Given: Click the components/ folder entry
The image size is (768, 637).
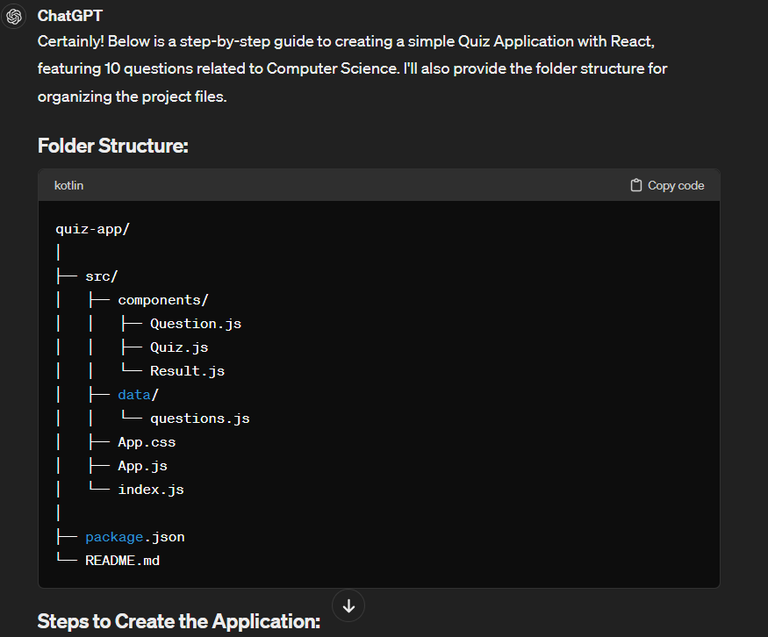Looking at the screenshot, I should pos(163,300).
